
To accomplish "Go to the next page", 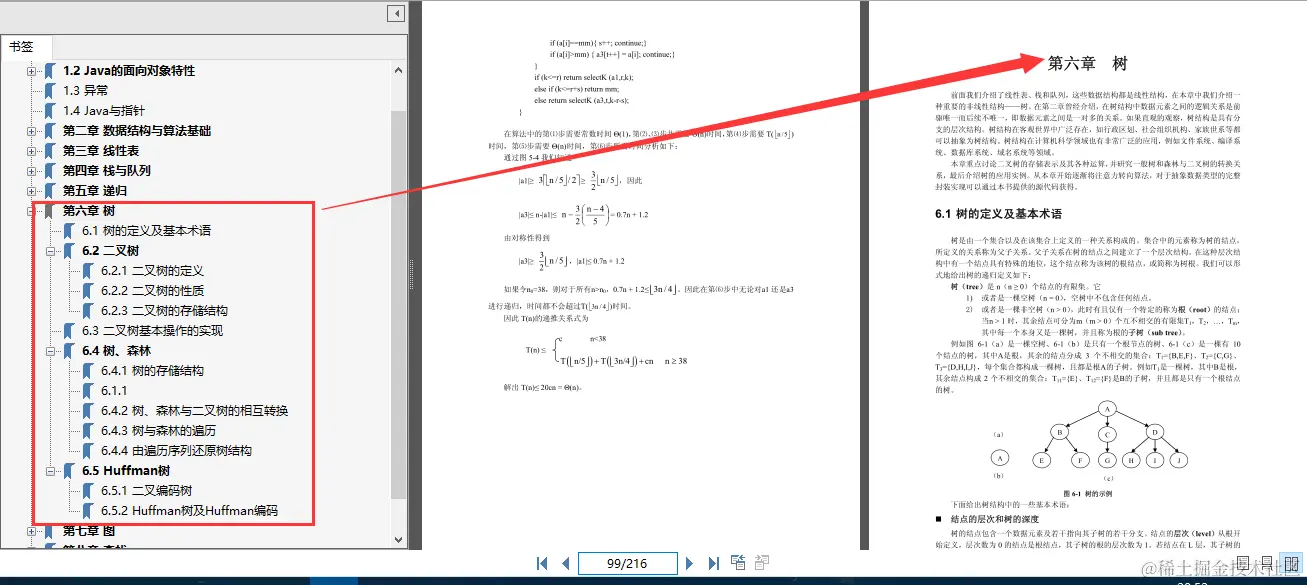I will click(690, 563).
